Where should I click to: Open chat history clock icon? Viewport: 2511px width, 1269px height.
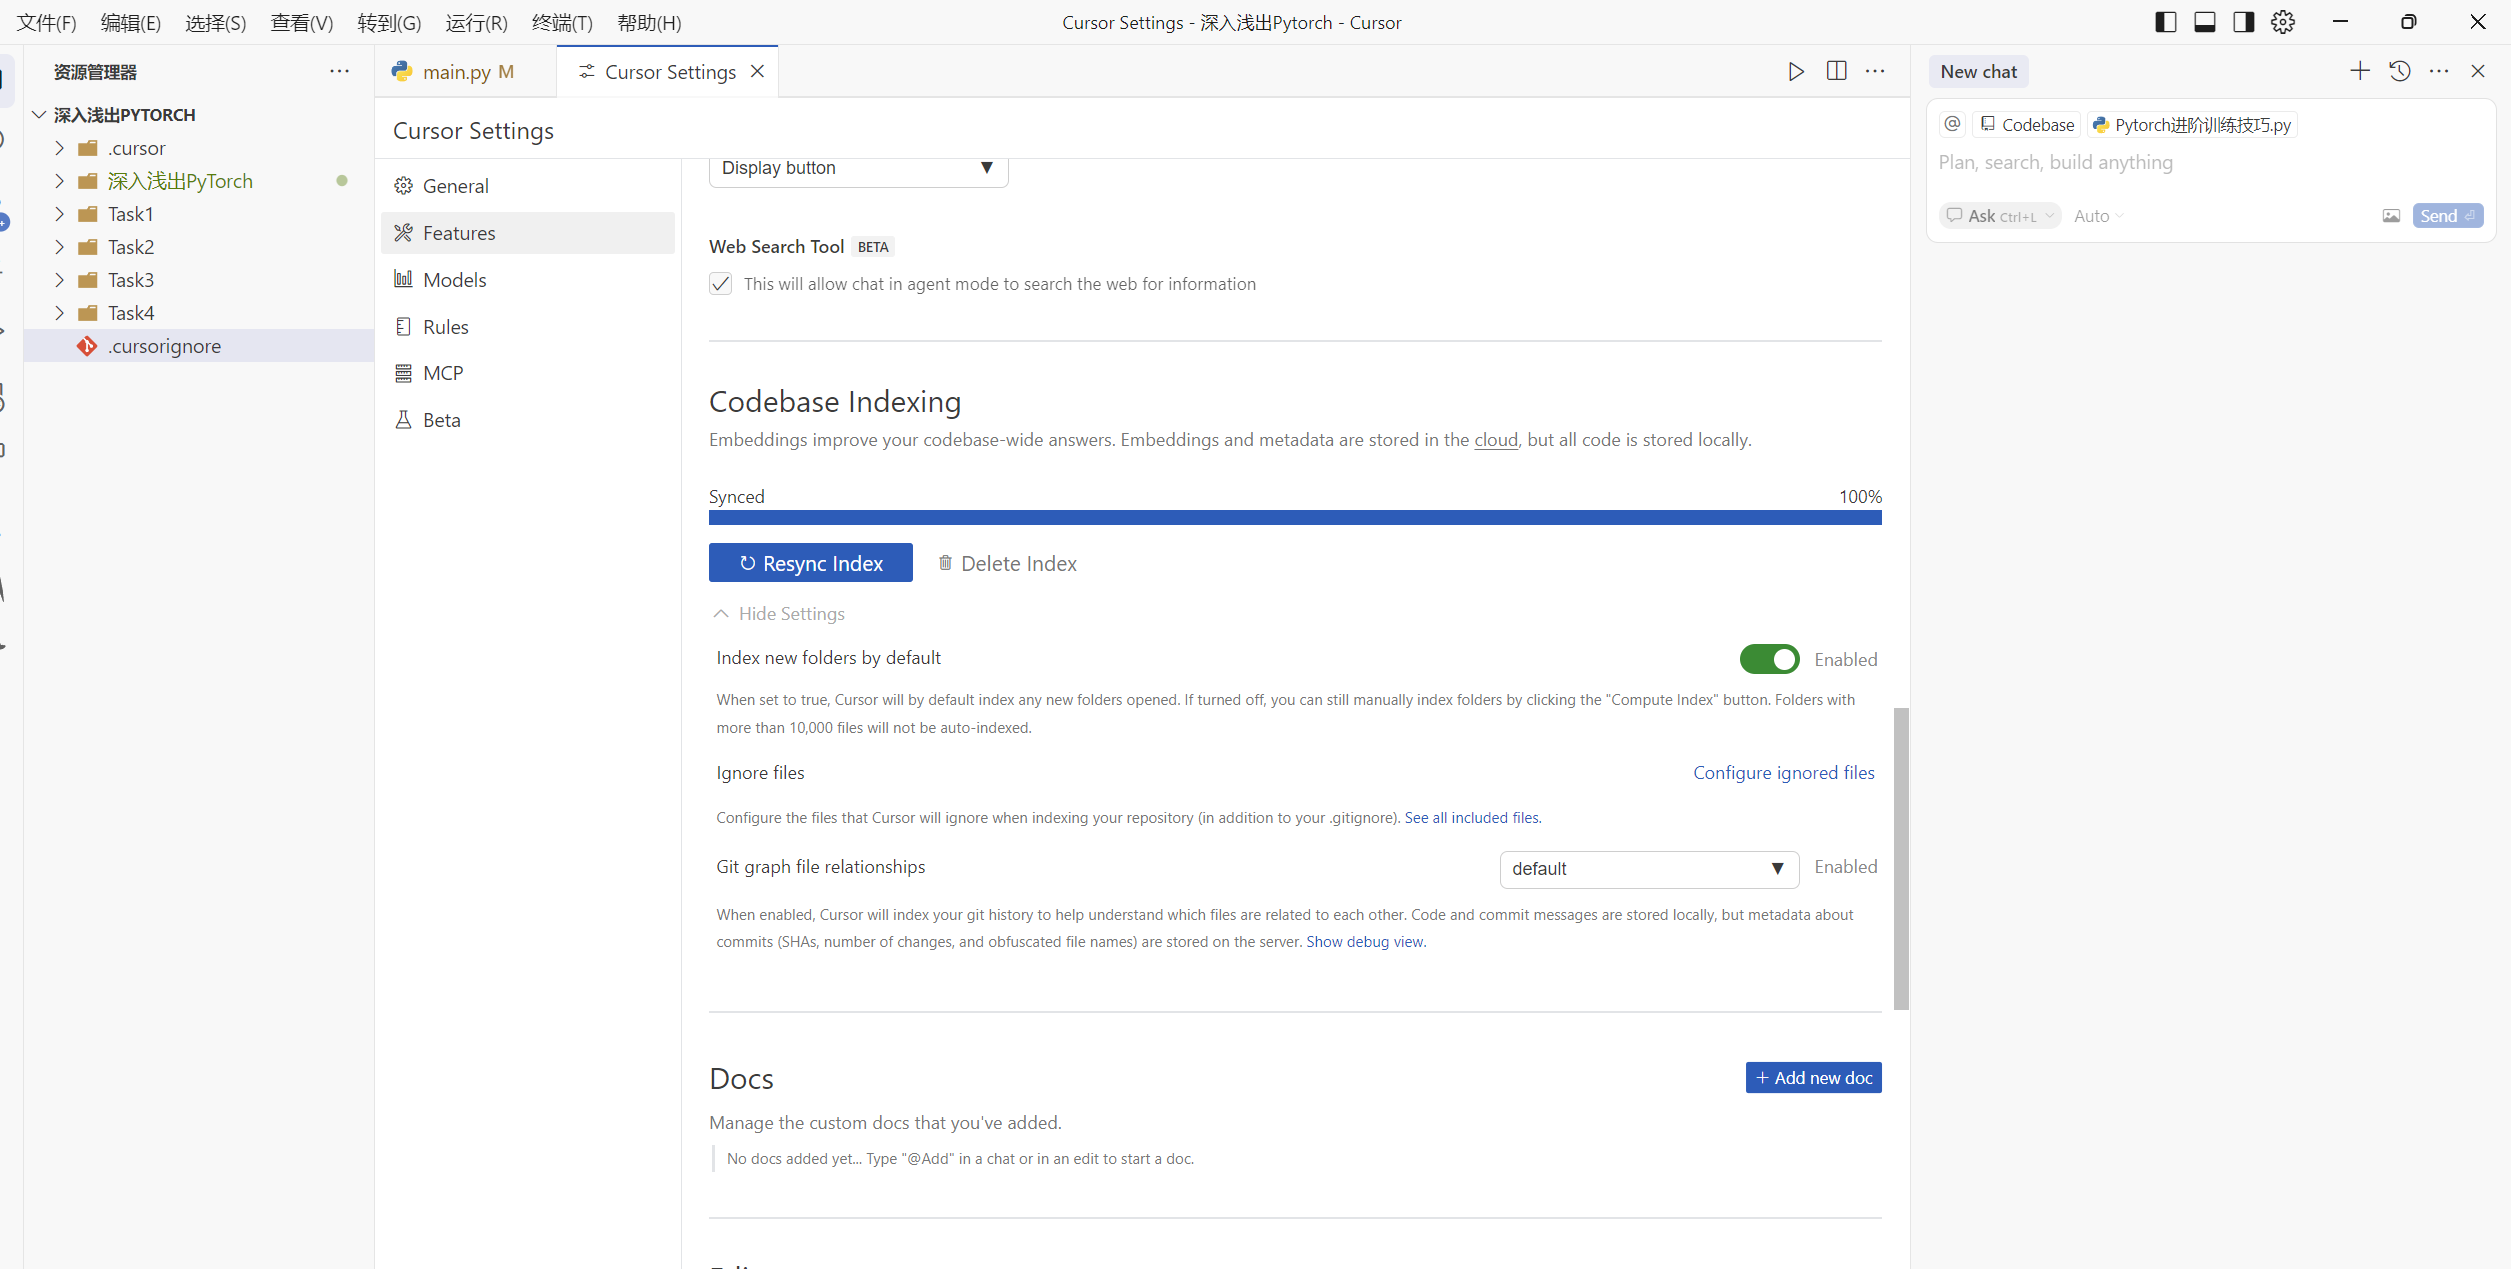(x=2399, y=71)
